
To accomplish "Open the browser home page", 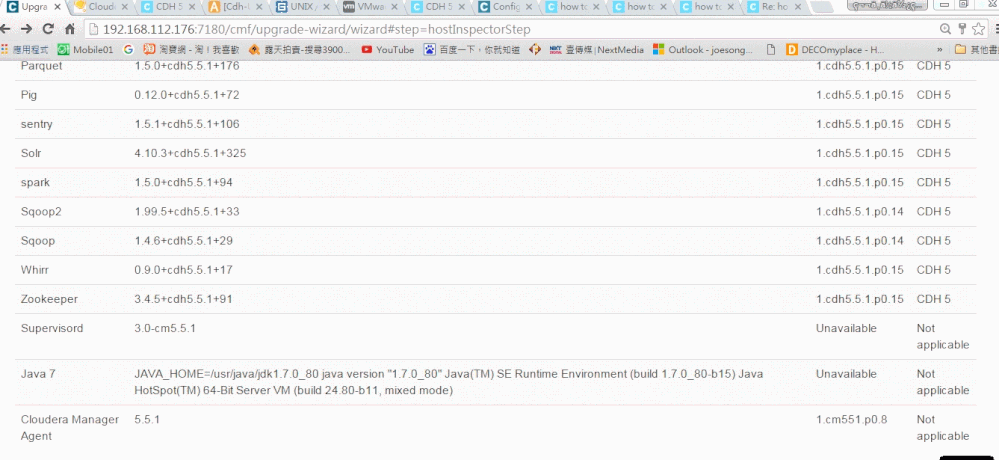I will click(x=69, y=29).
